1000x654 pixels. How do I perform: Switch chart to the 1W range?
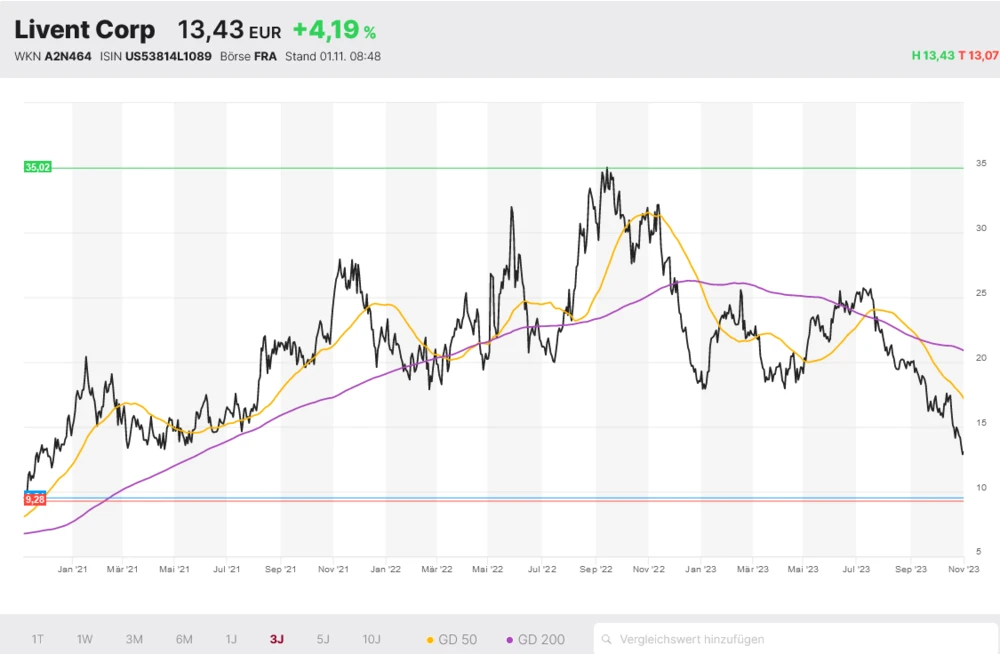click(x=85, y=639)
